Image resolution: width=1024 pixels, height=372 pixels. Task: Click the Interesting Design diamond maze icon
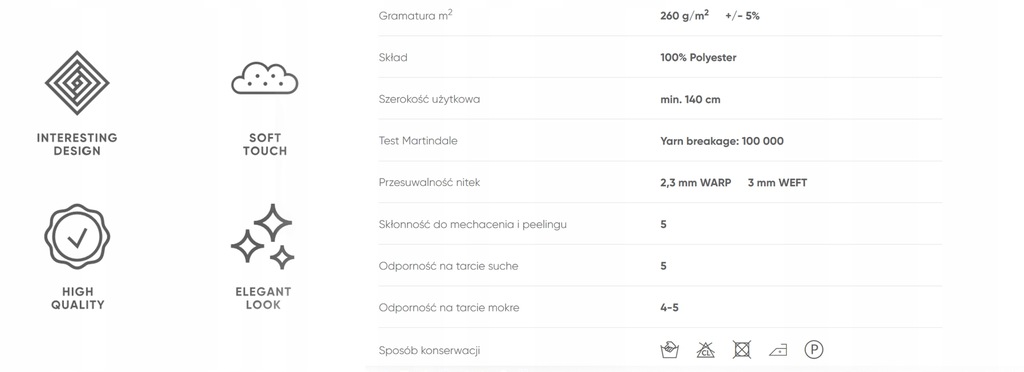click(77, 83)
